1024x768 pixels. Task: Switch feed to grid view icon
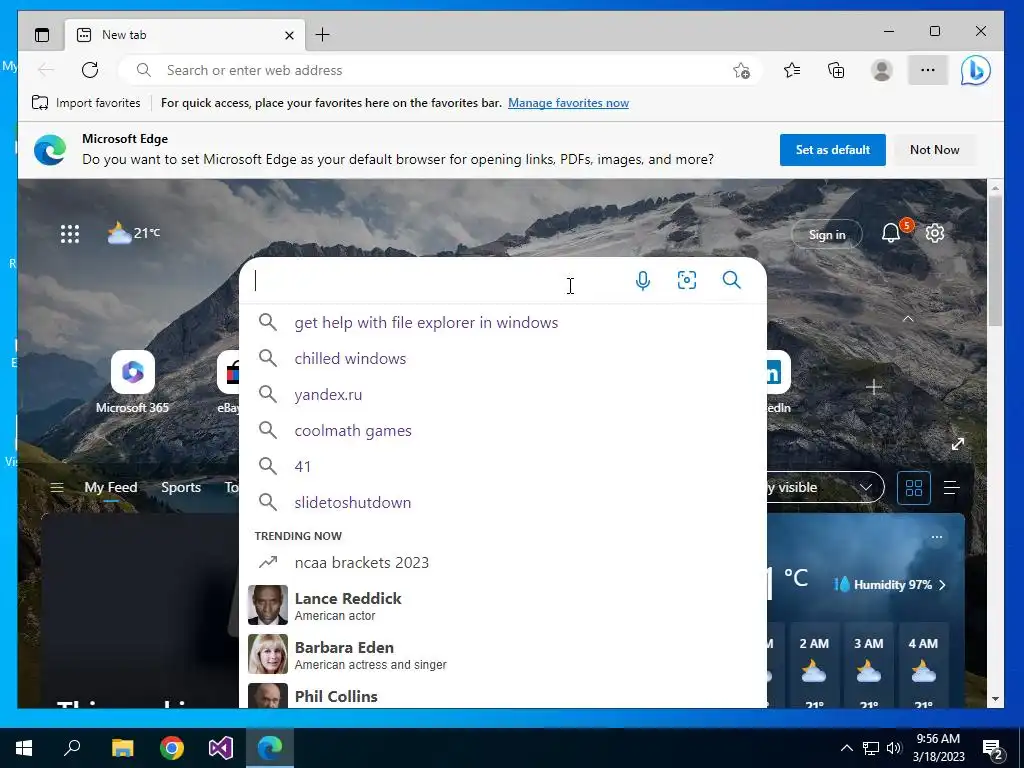[914, 487]
